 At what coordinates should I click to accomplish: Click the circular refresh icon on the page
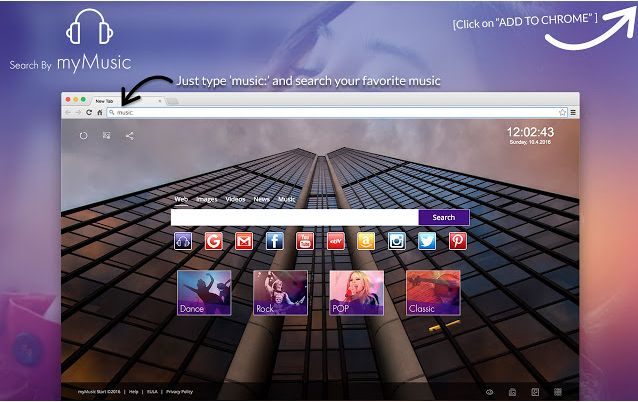[x=83, y=136]
